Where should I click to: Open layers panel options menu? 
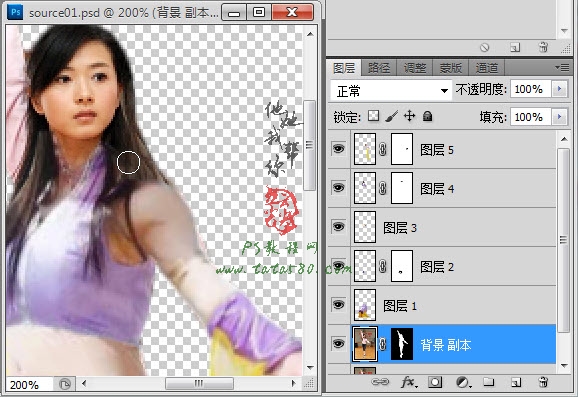pyautogui.click(x=562, y=67)
